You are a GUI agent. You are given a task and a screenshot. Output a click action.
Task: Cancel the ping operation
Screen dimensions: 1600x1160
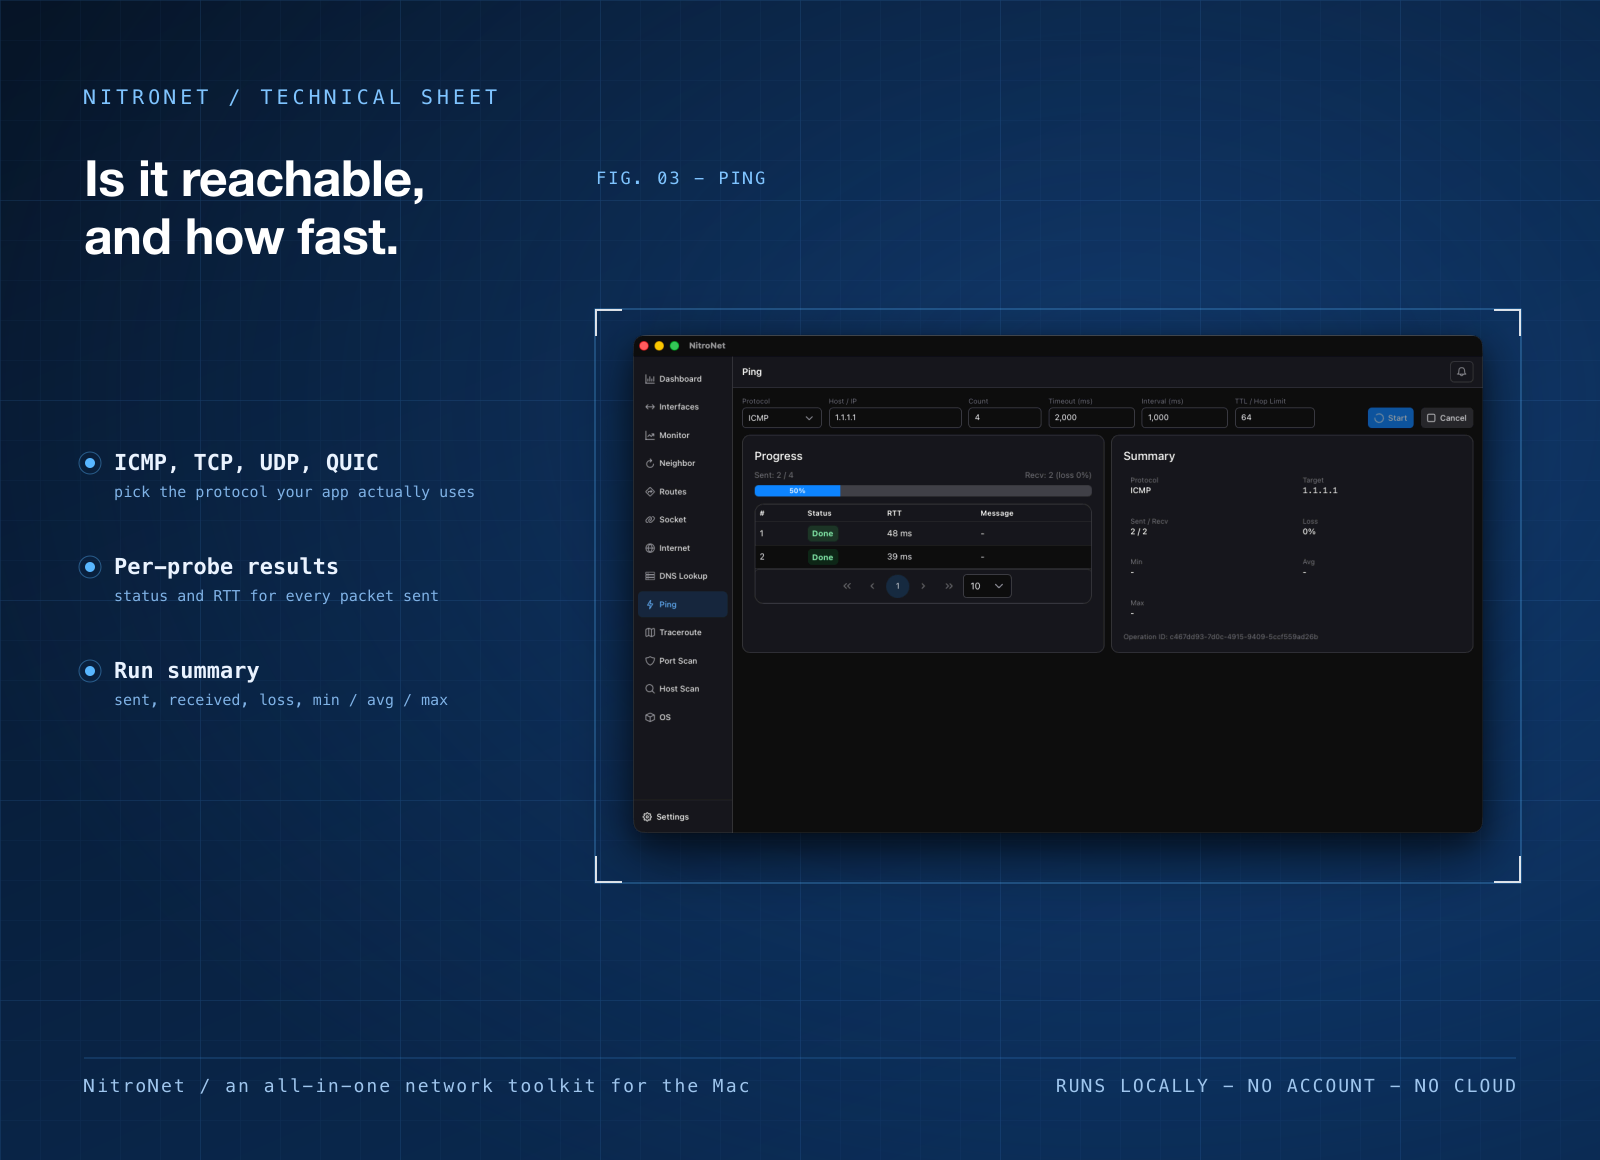pyautogui.click(x=1446, y=418)
